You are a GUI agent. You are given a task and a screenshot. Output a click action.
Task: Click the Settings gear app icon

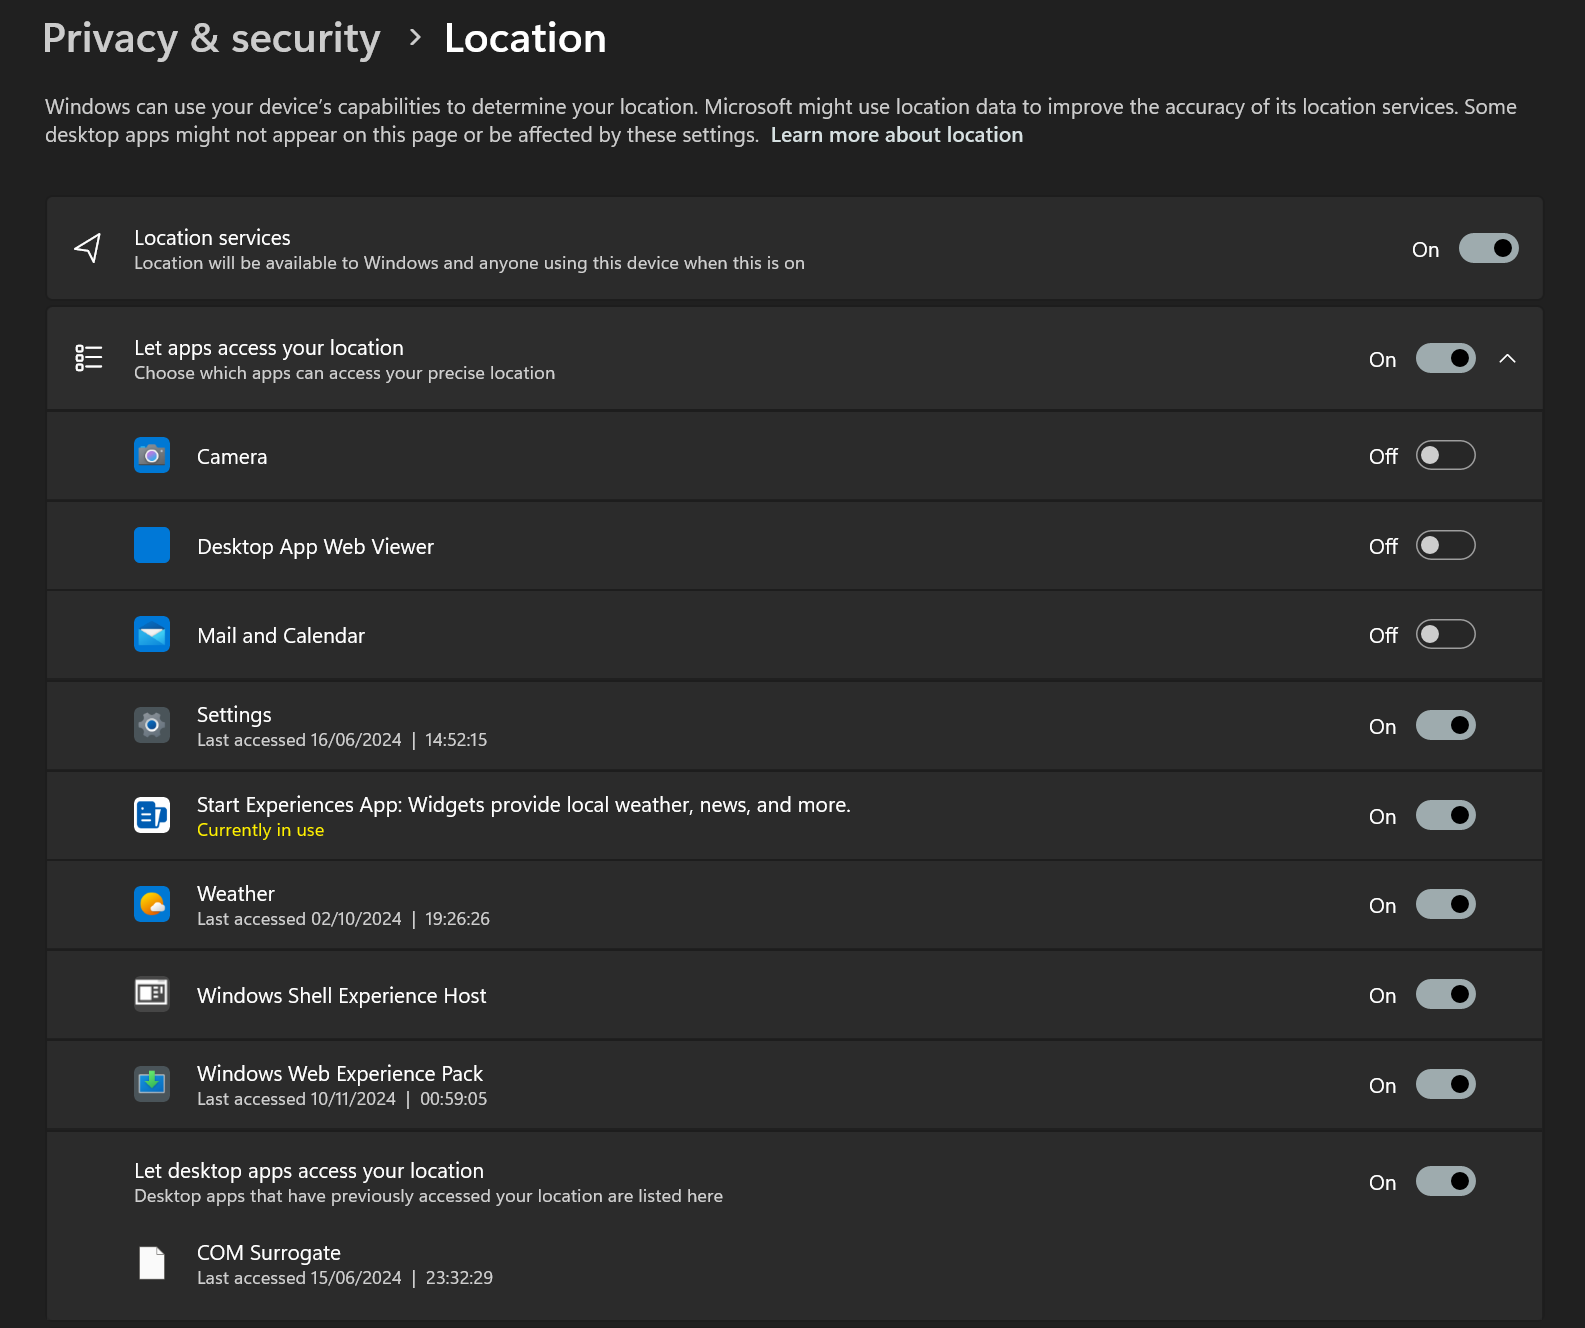(x=152, y=725)
